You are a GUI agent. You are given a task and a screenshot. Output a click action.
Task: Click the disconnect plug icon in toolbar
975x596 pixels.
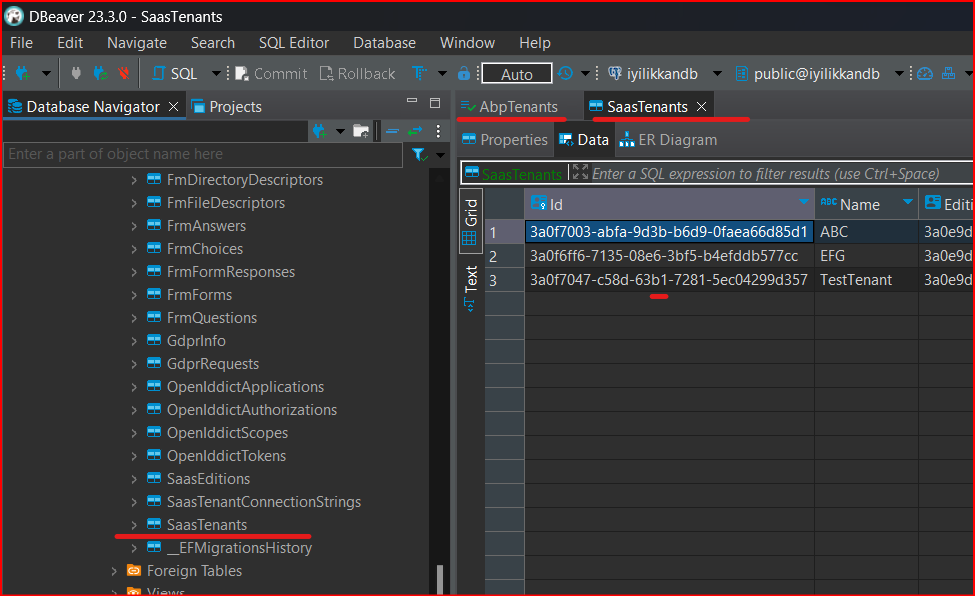pyautogui.click(x=124, y=73)
